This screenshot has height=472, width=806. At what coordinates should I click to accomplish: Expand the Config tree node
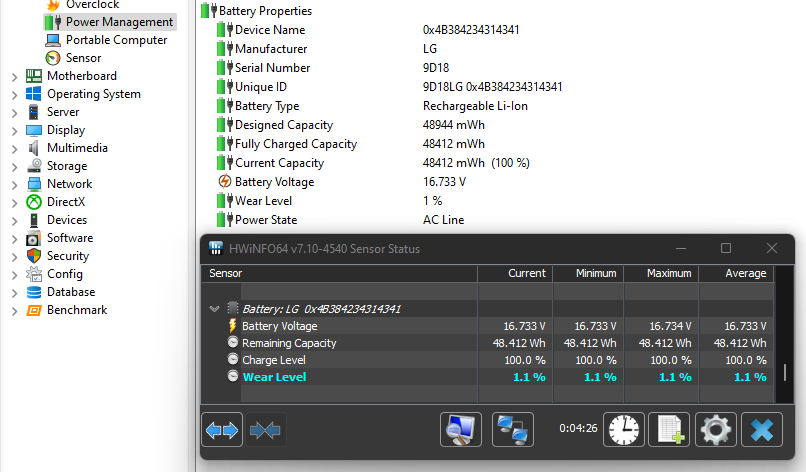[14, 275]
